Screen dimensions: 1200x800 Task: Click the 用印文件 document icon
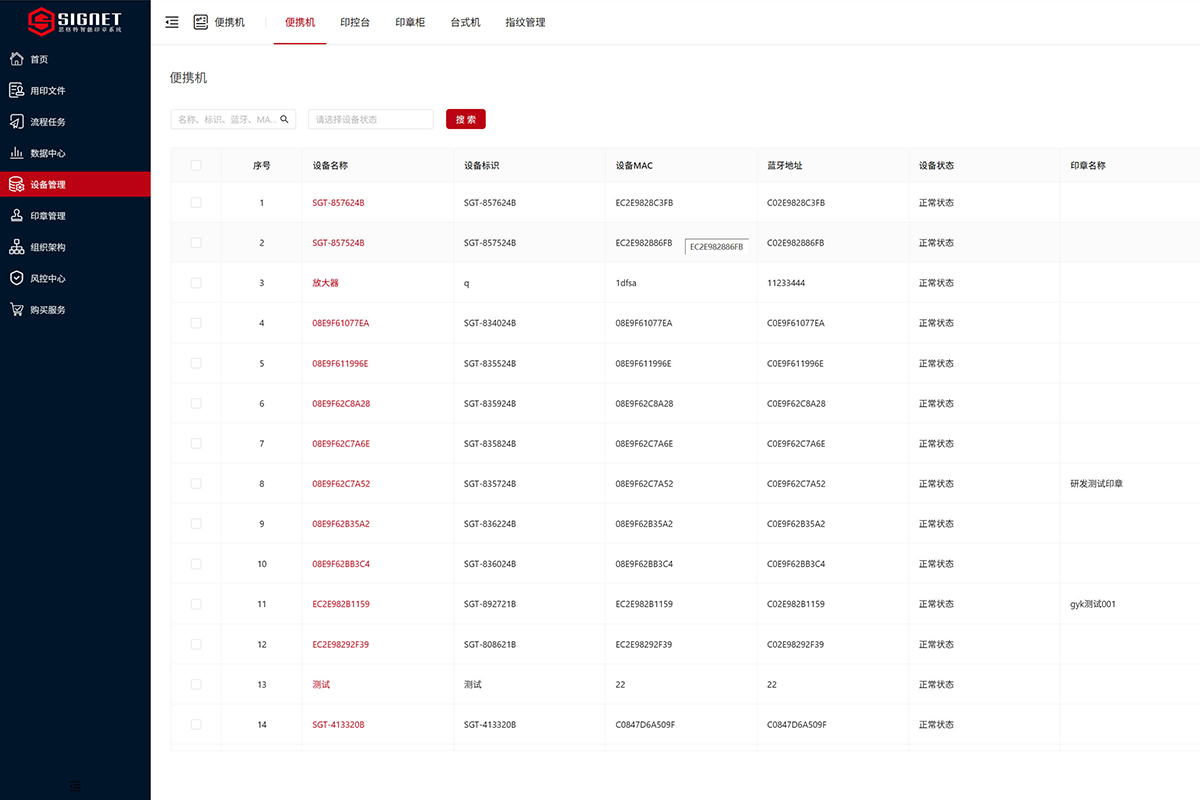pyautogui.click(x=16, y=90)
